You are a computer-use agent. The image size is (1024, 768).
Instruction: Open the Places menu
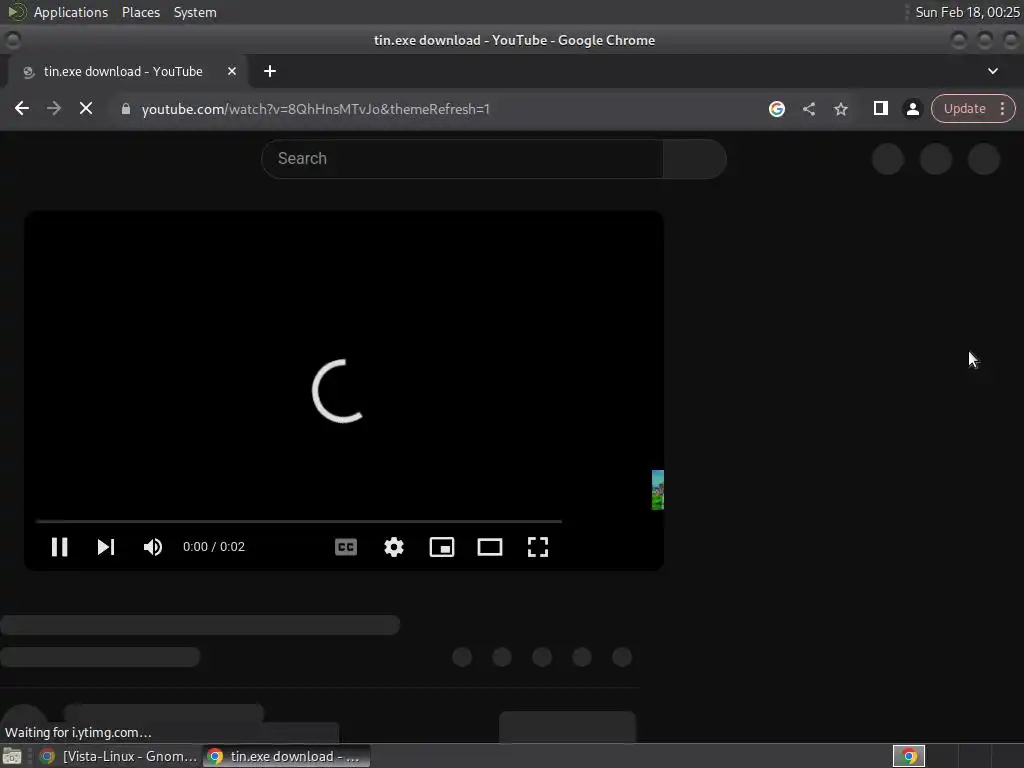click(x=140, y=12)
